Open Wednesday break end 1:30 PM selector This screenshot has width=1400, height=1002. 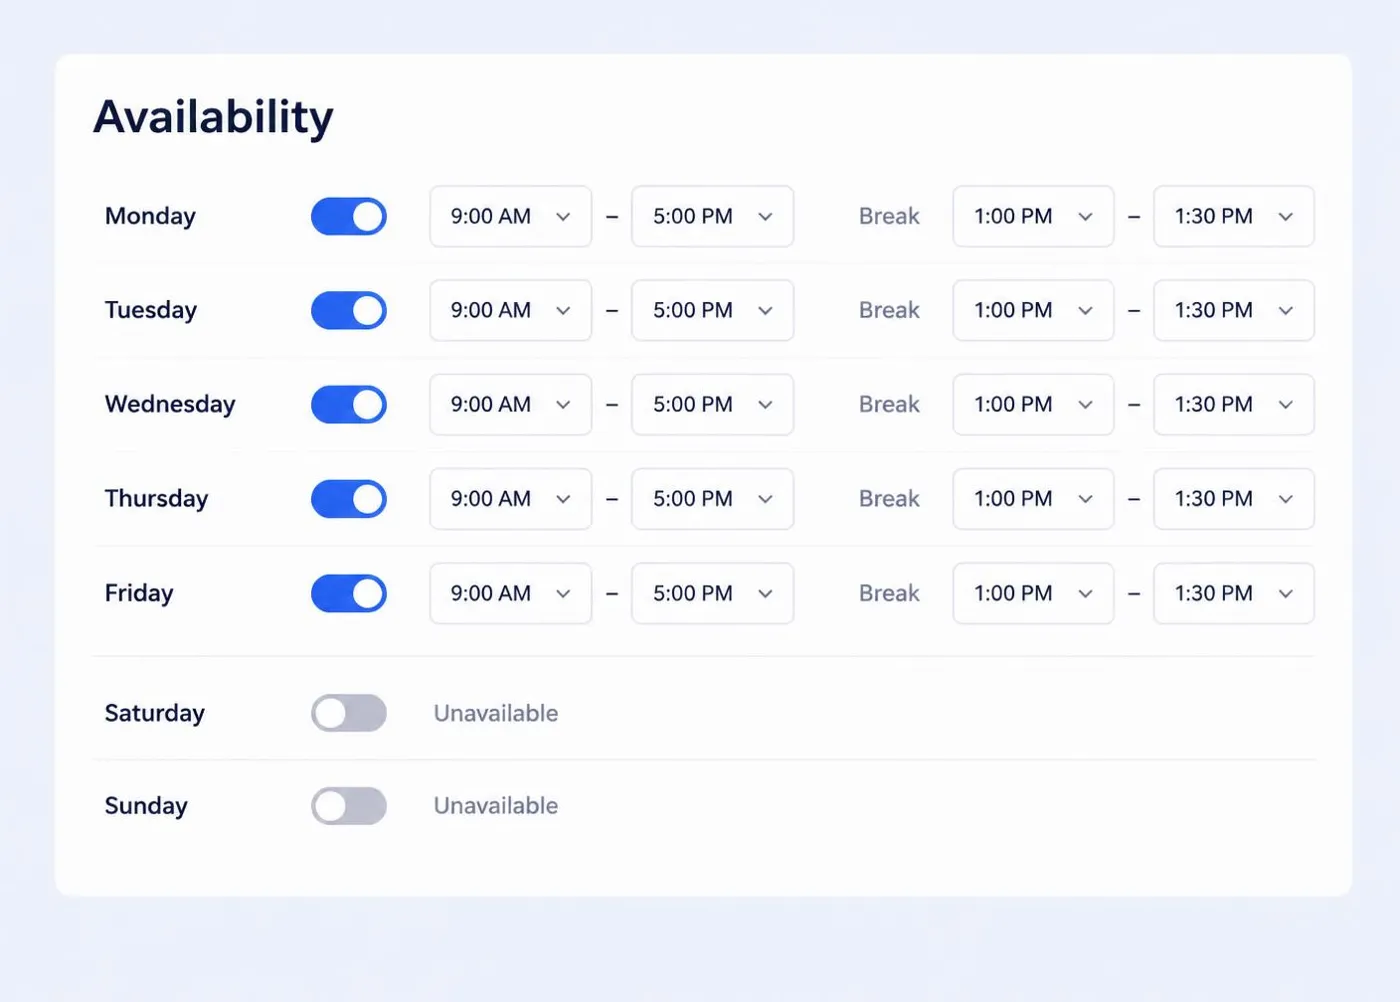[1234, 404]
